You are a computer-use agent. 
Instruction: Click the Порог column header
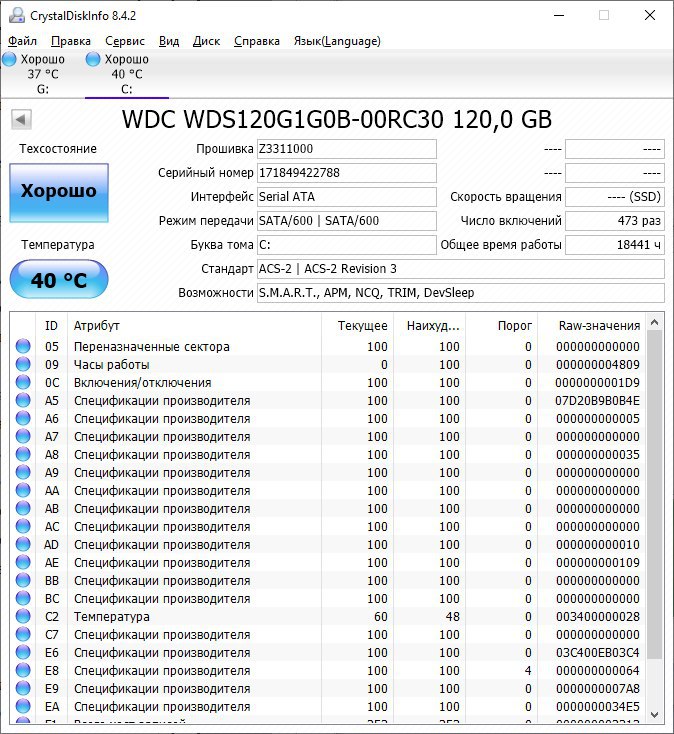click(x=501, y=326)
